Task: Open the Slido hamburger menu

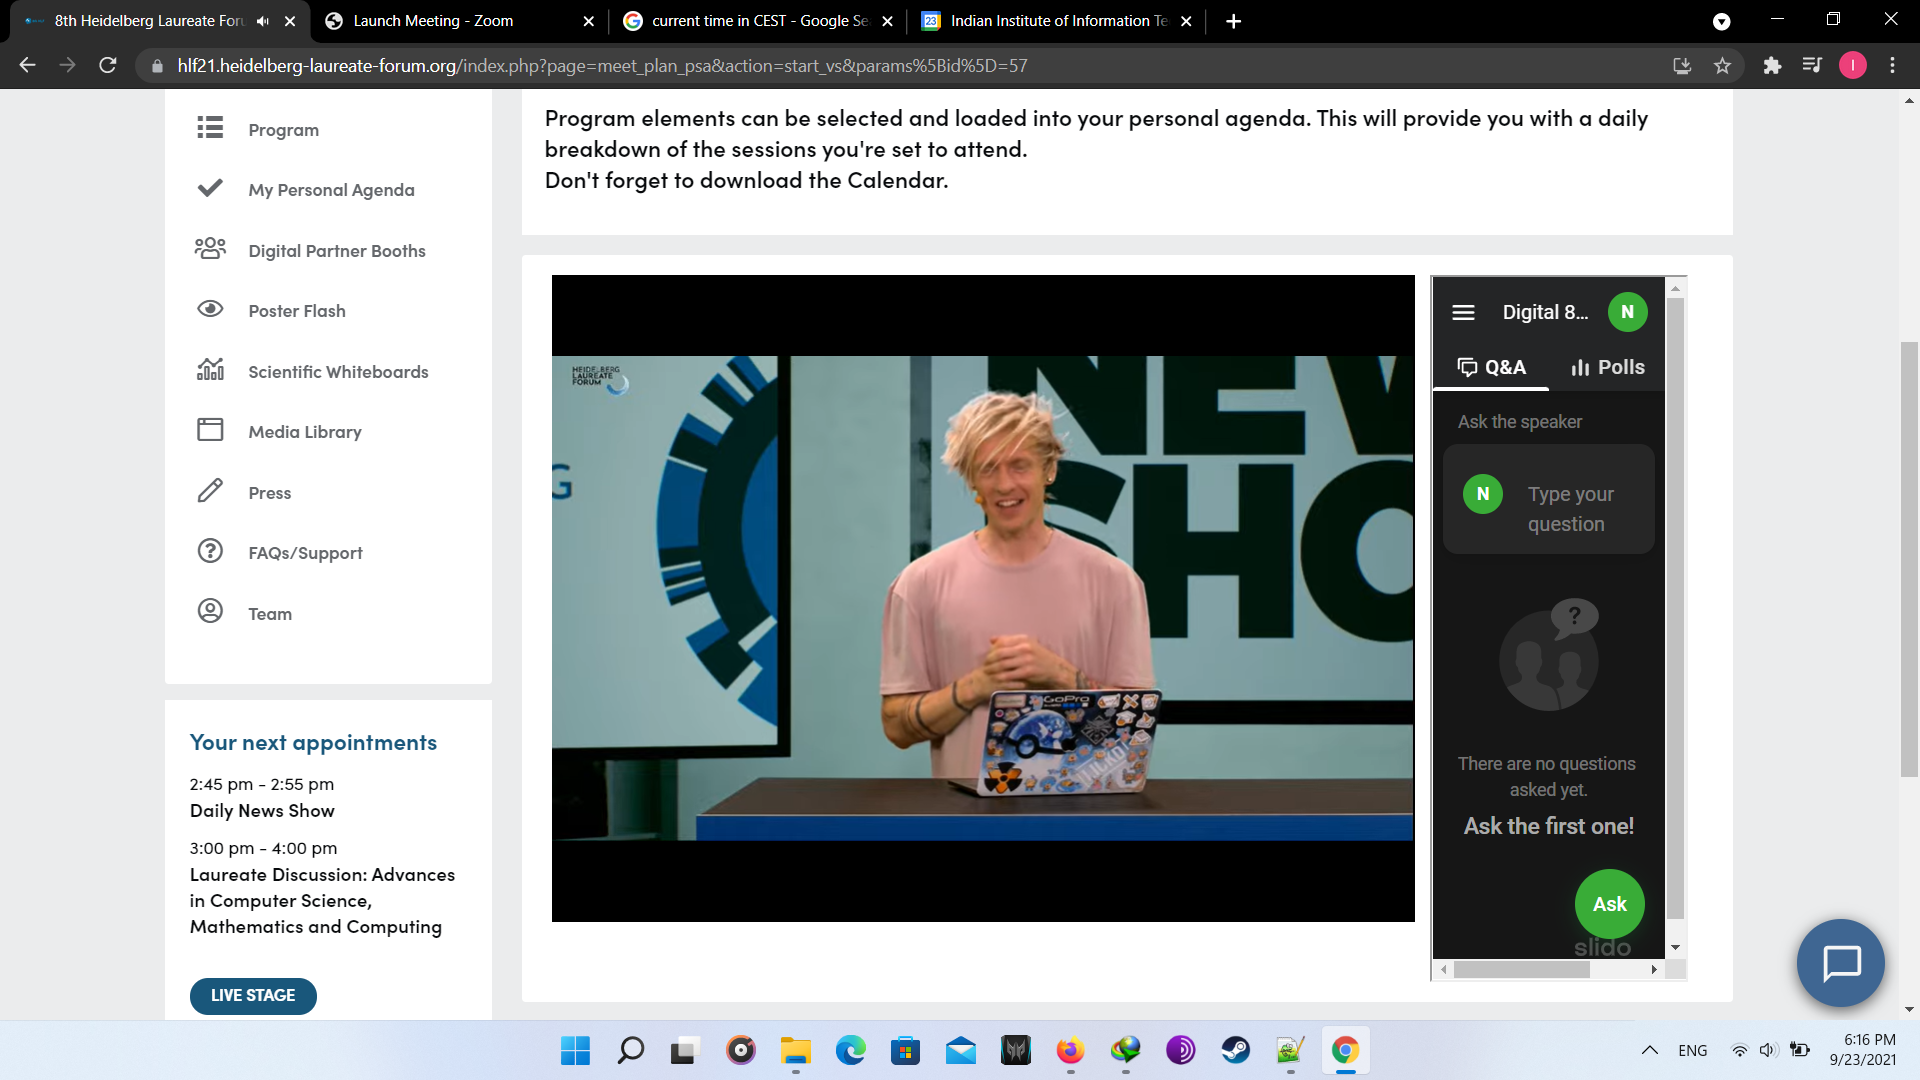Action: (x=1463, y=312)
